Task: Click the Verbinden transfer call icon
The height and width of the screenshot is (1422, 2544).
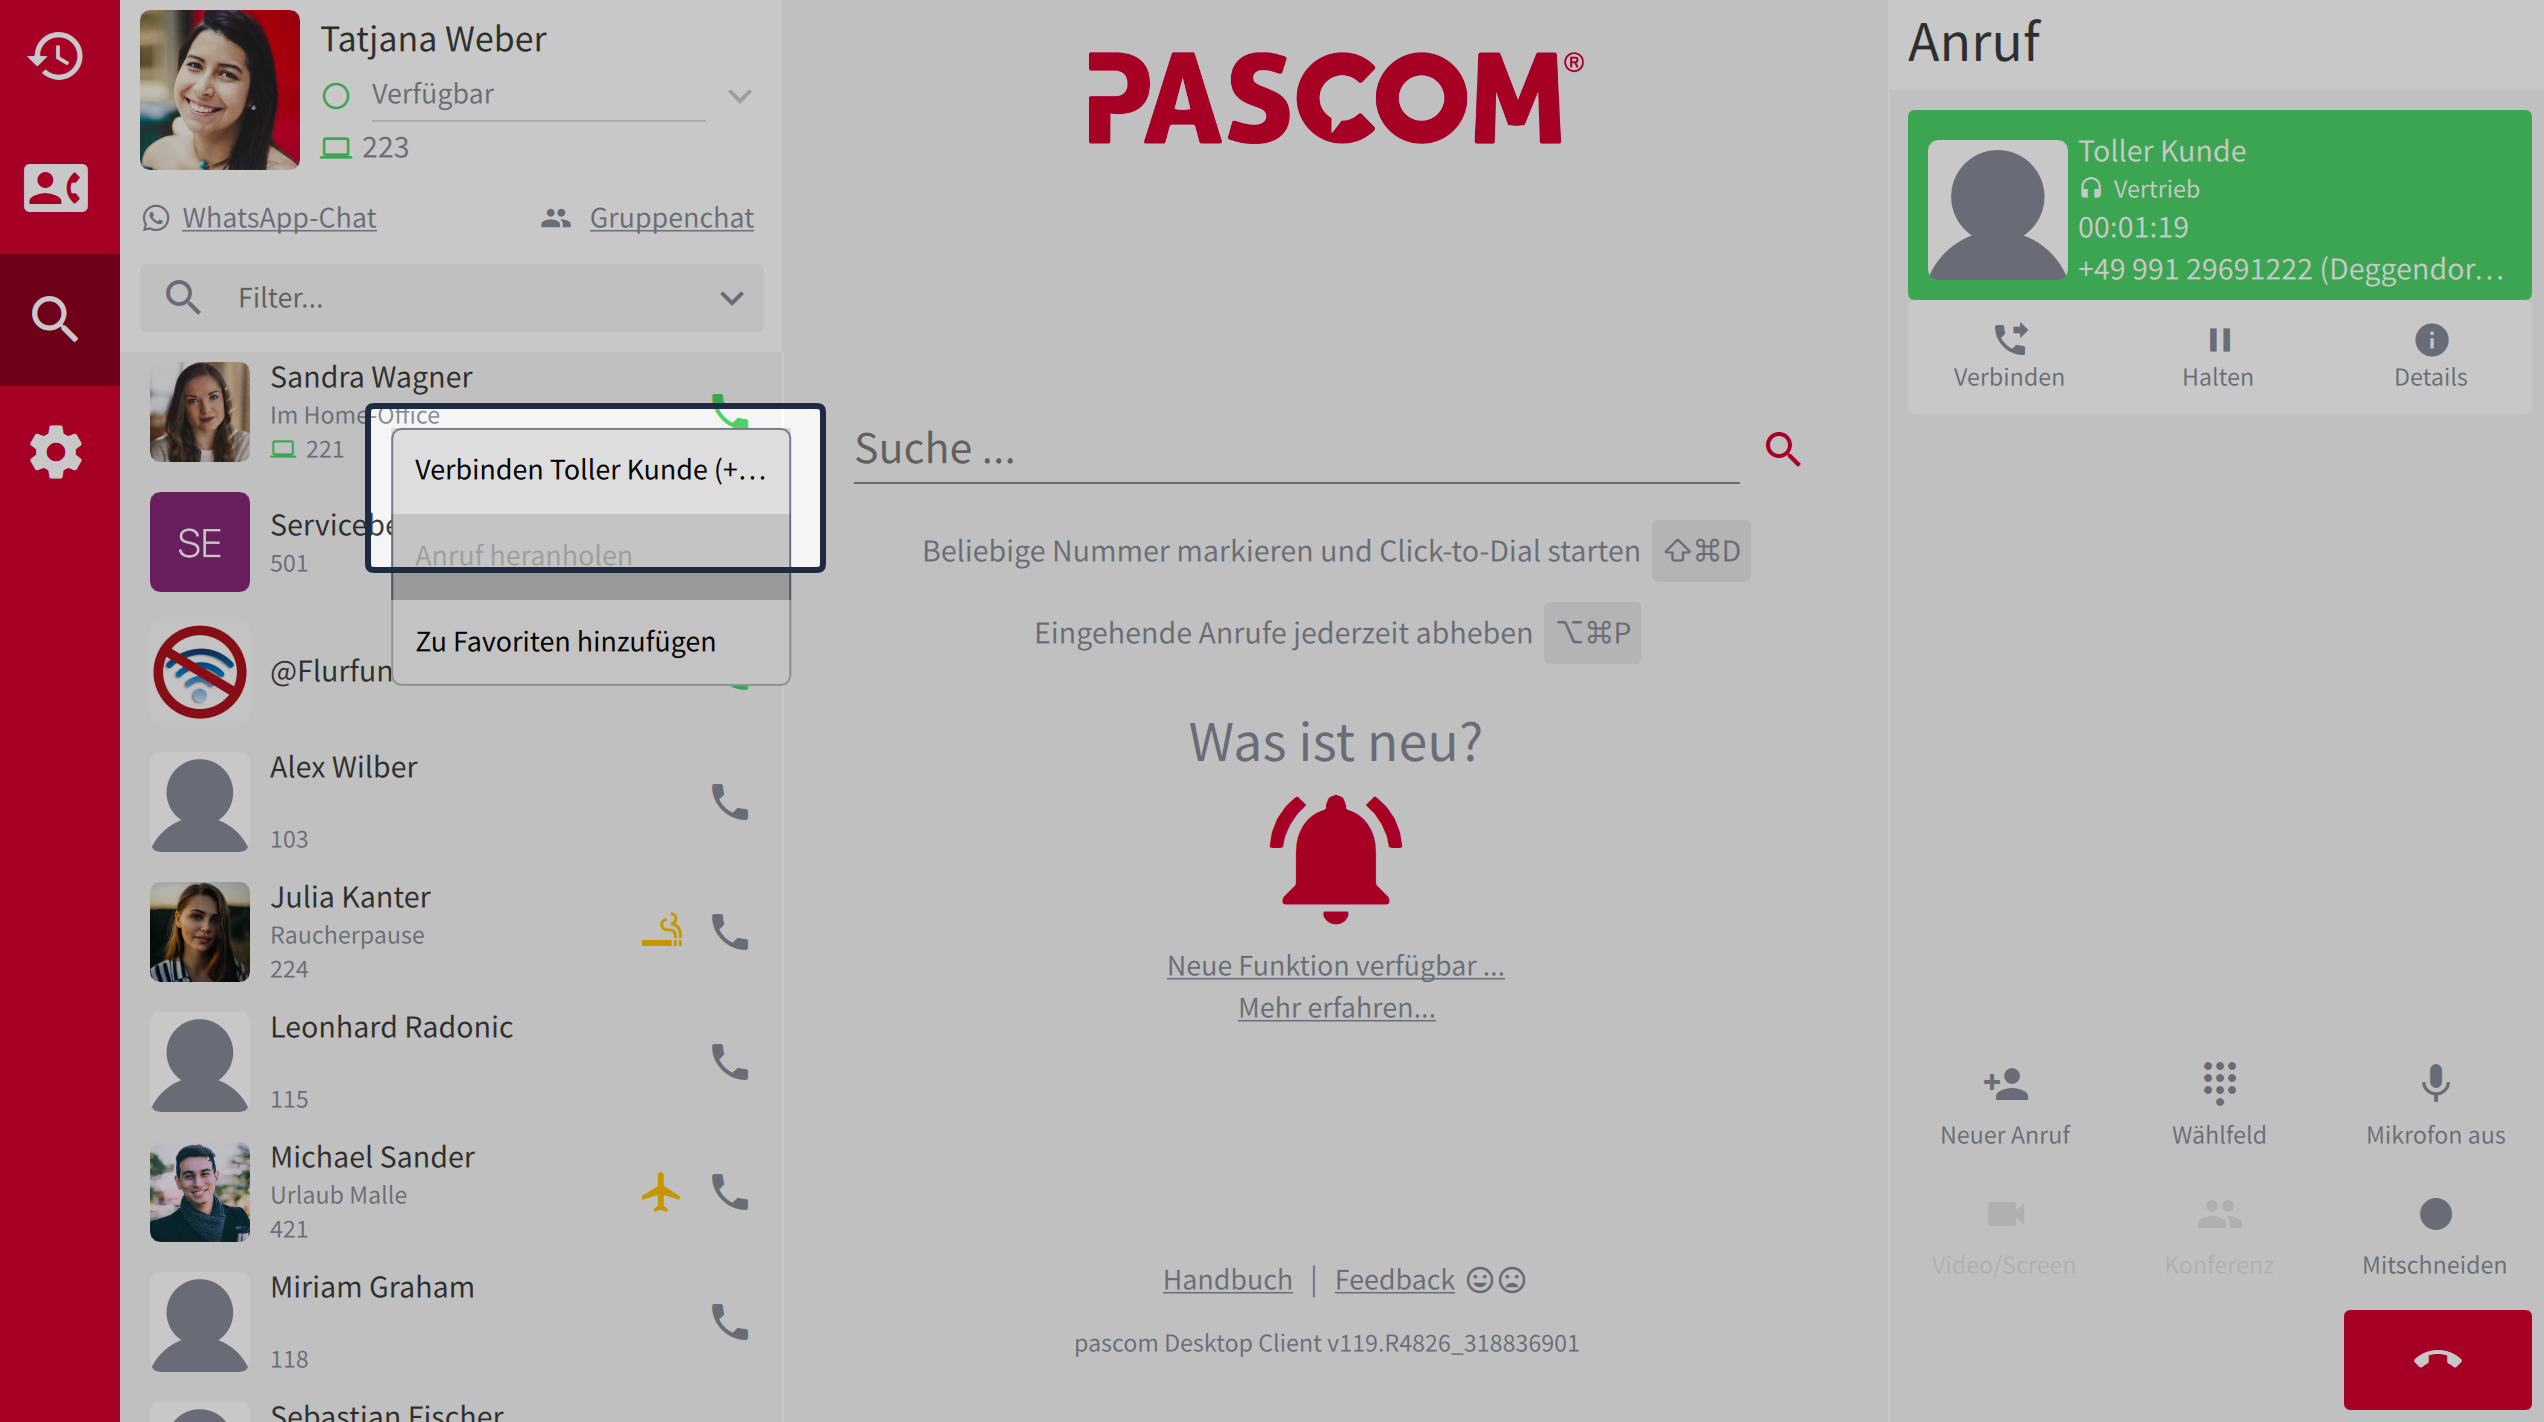Action: 2009,341
